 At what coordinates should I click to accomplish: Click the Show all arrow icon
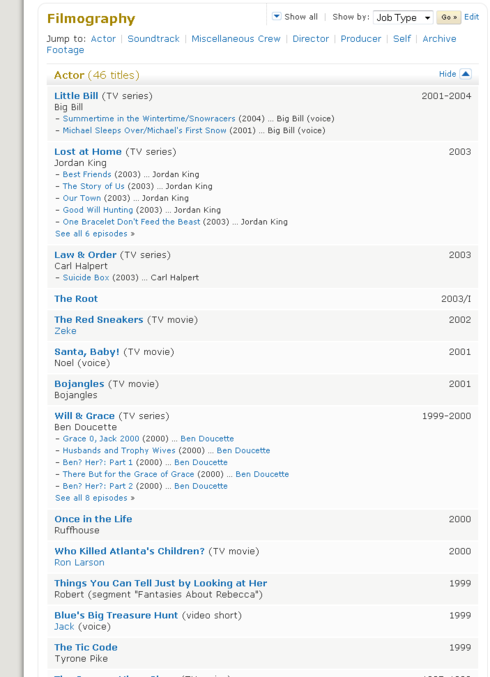276,16
